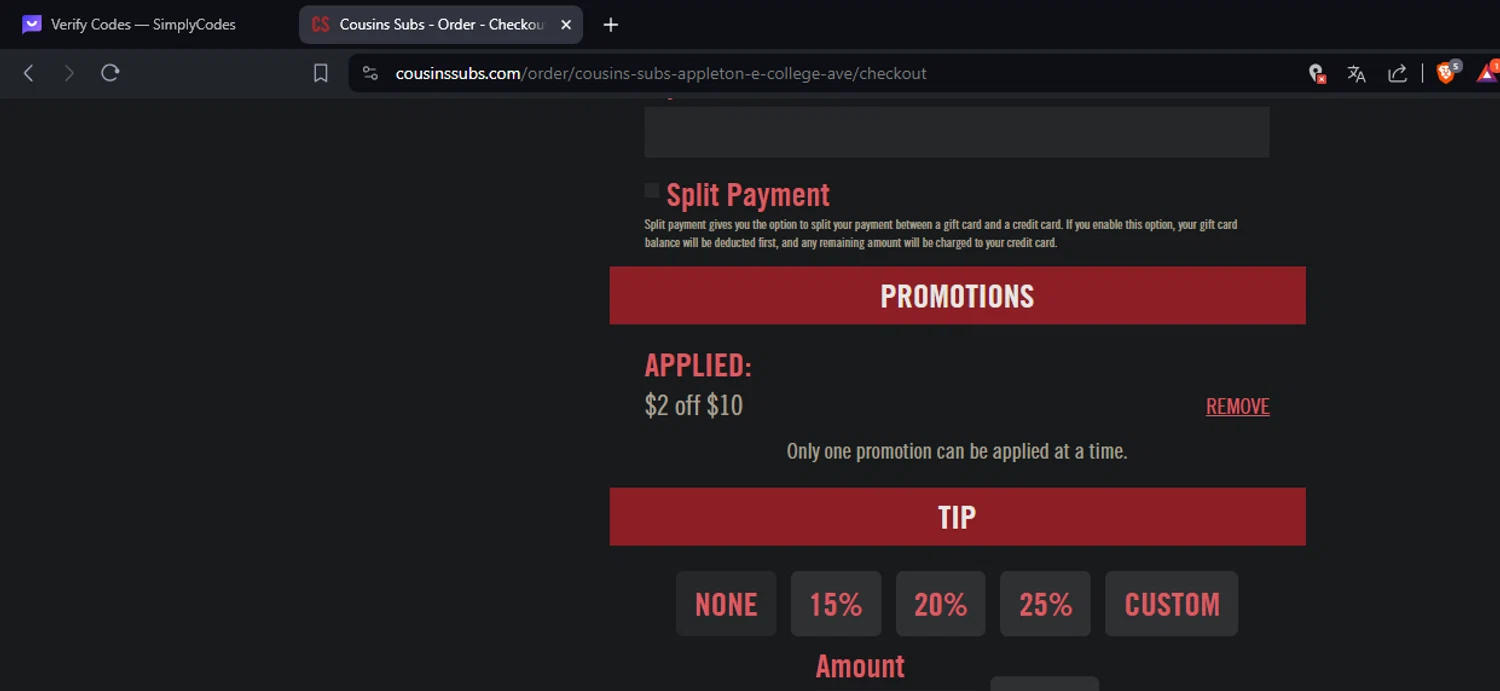The width and height of the screenshot is (1500, 691).
Task: Click the share page icon
Action: pos(1397,73)
